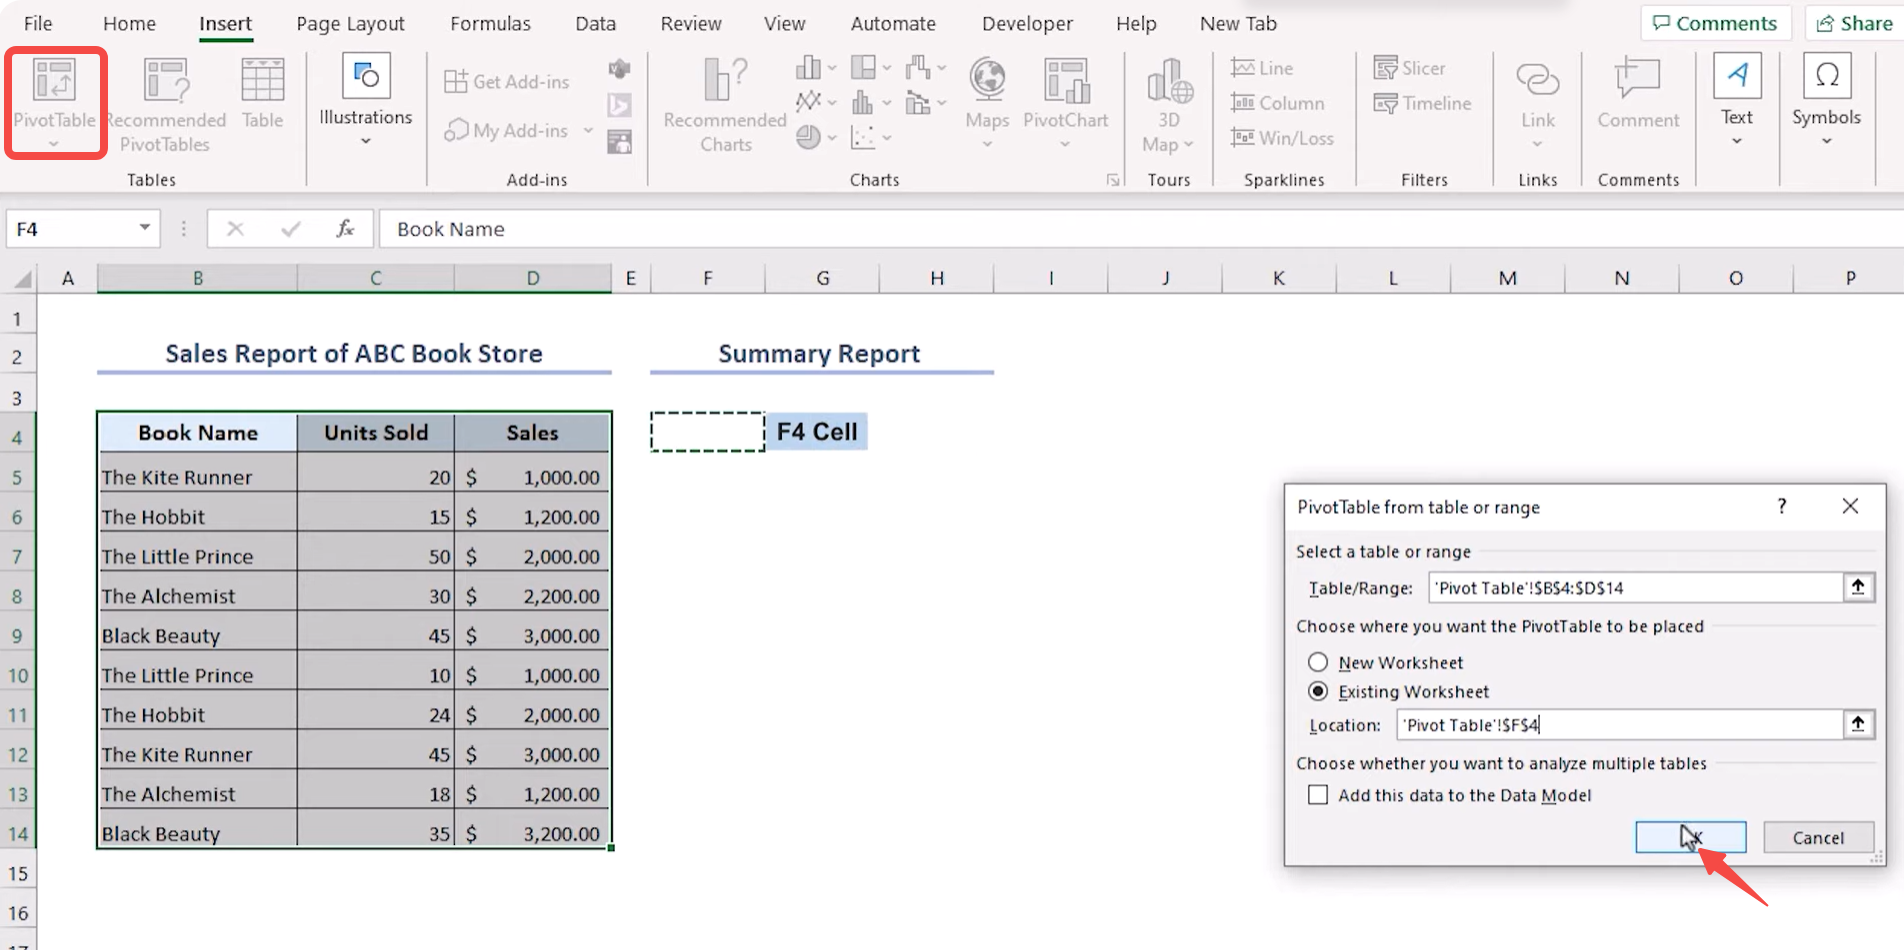Insert a Line sparkline
Screen dimensions: 1904x950
click(x=1262, y=68)
